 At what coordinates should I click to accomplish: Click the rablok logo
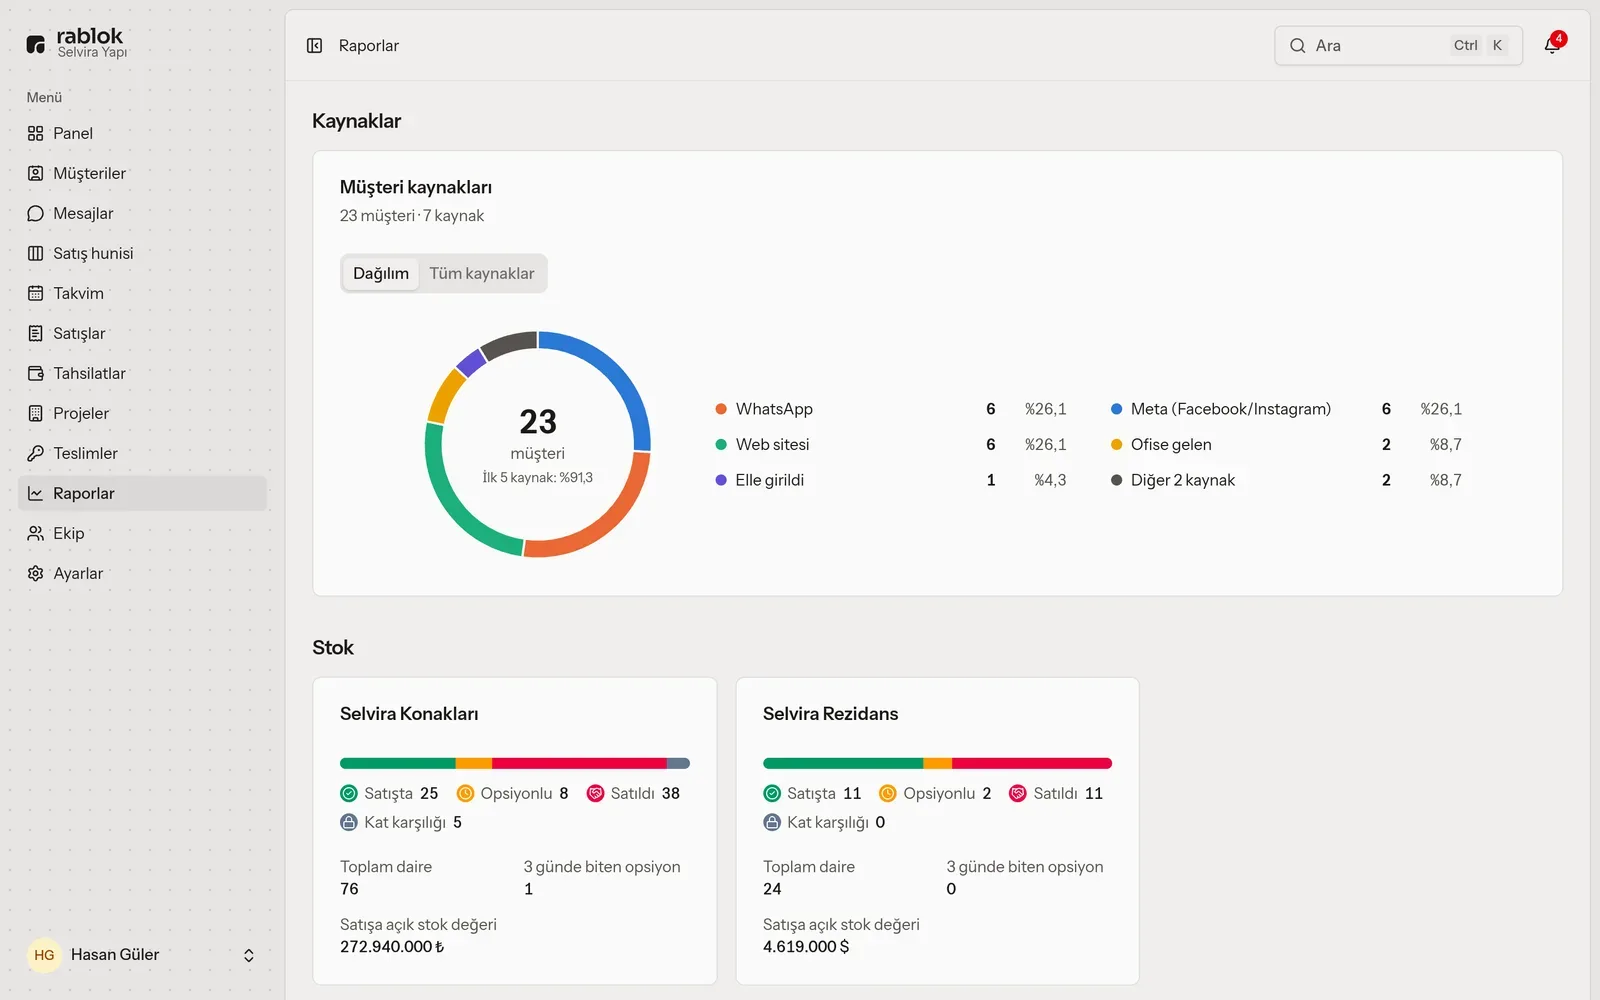click(77, 43)
